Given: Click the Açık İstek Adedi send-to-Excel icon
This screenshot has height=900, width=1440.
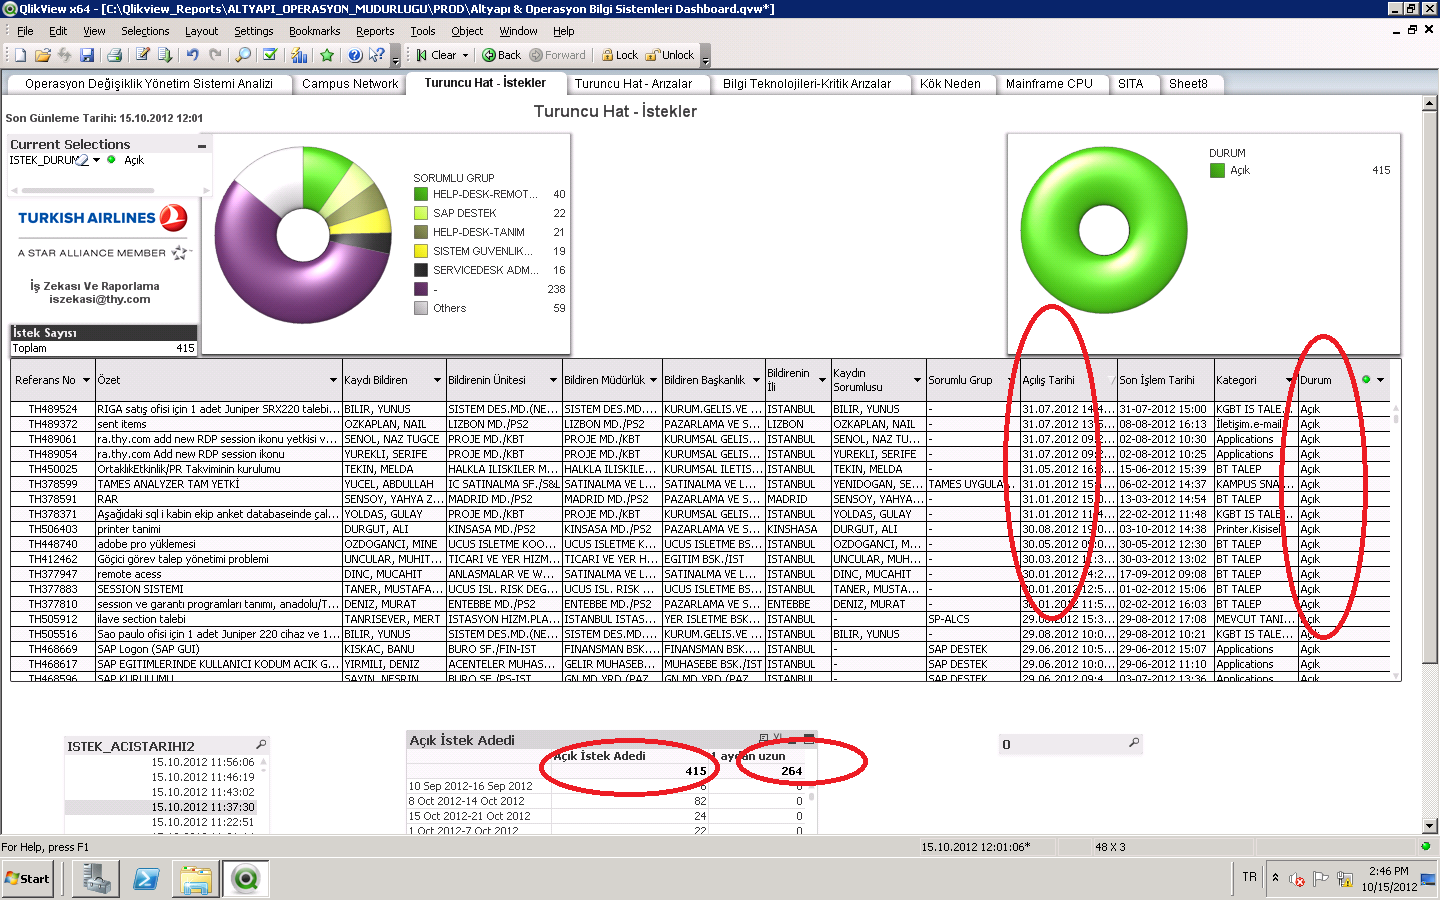Looking at the screenshot, I should [777, 739].
